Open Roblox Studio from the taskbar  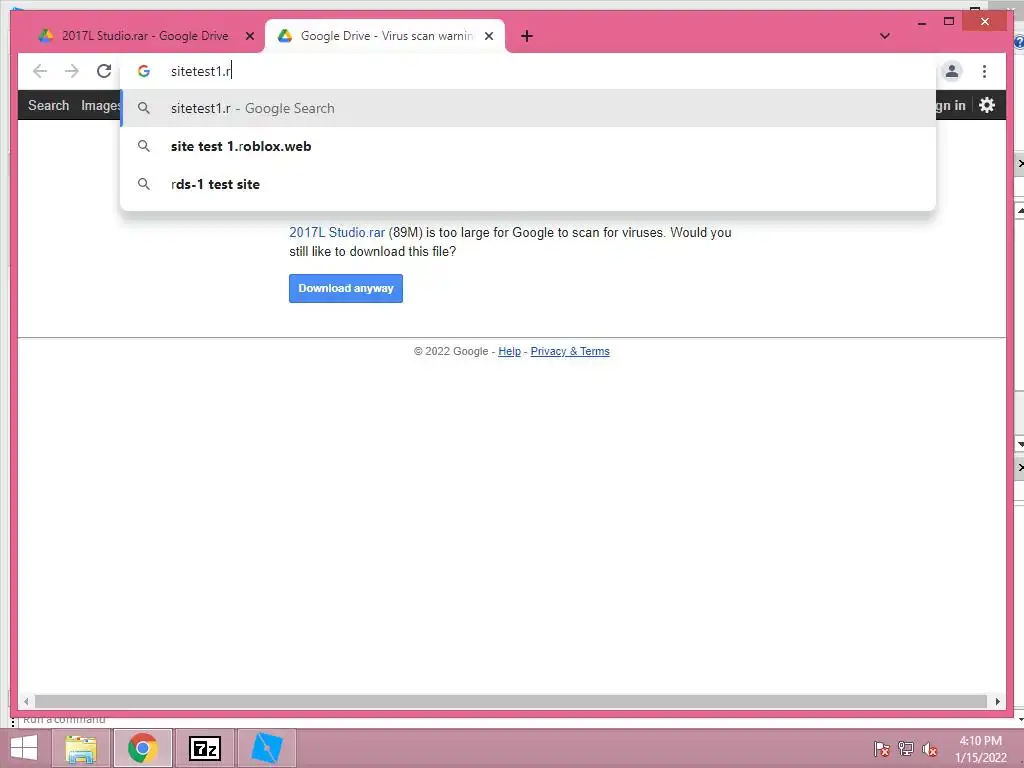click(266, 748)
